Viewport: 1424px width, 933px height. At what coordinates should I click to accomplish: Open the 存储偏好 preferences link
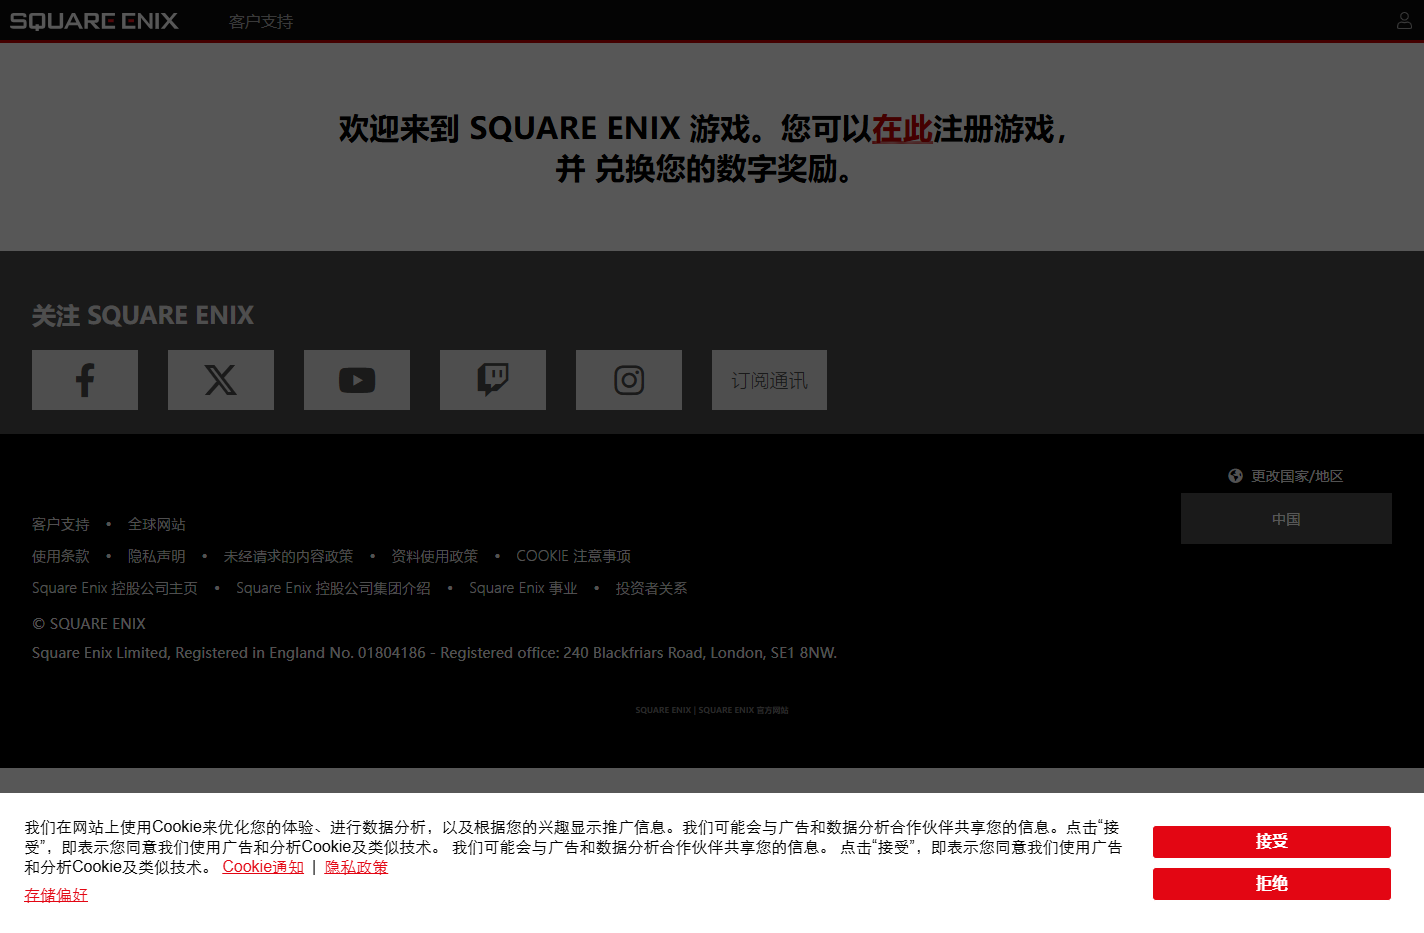[56, 895]
